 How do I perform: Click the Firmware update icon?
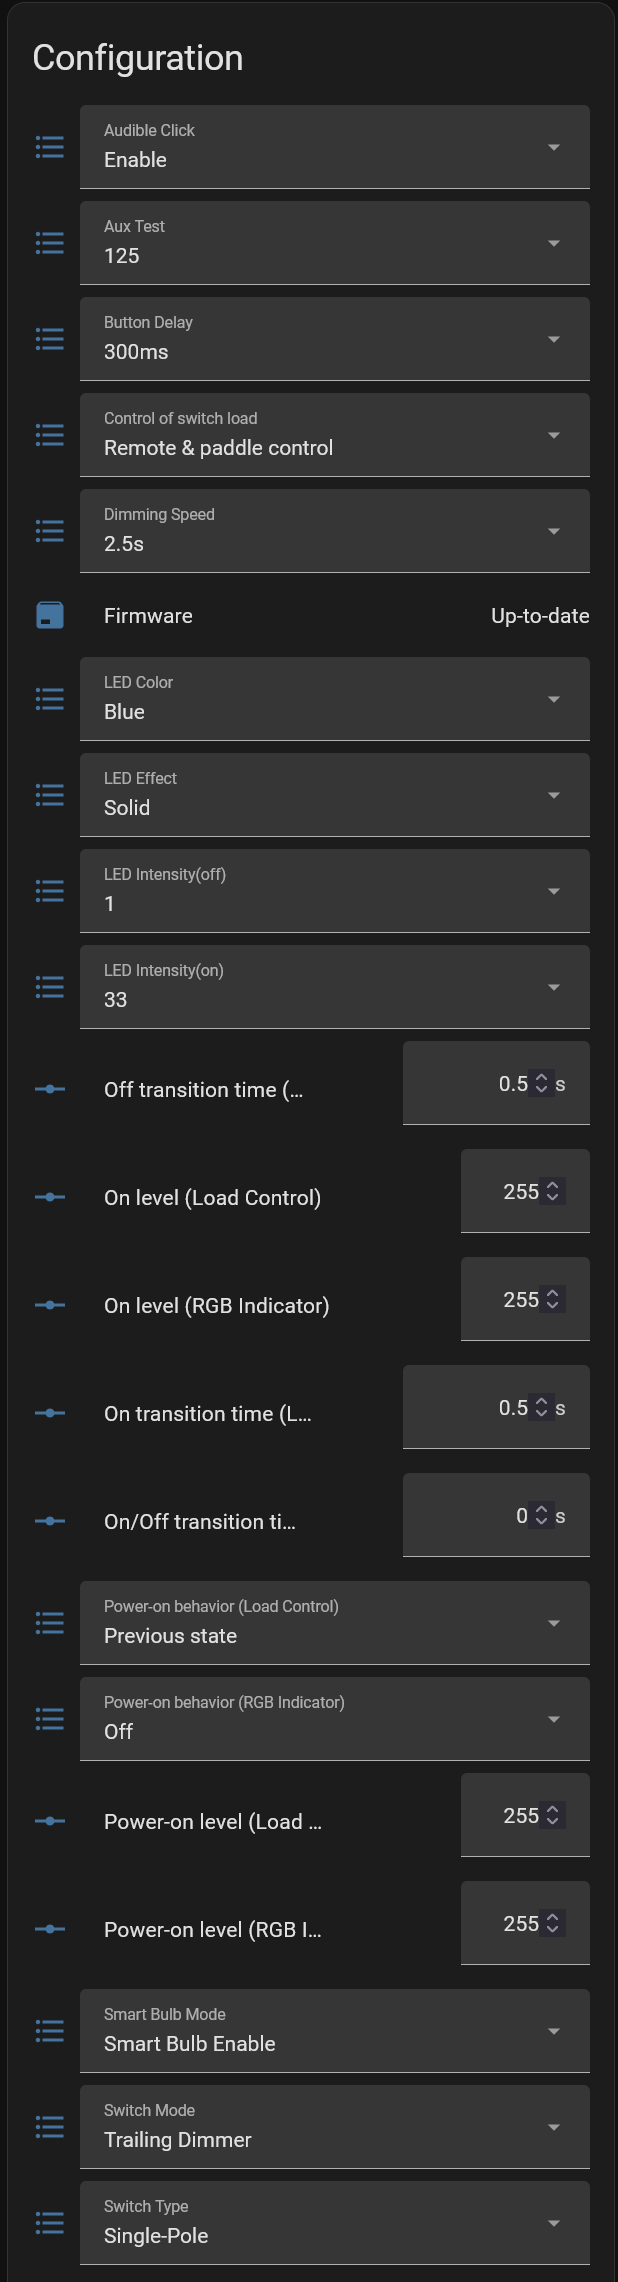(50, 615)
